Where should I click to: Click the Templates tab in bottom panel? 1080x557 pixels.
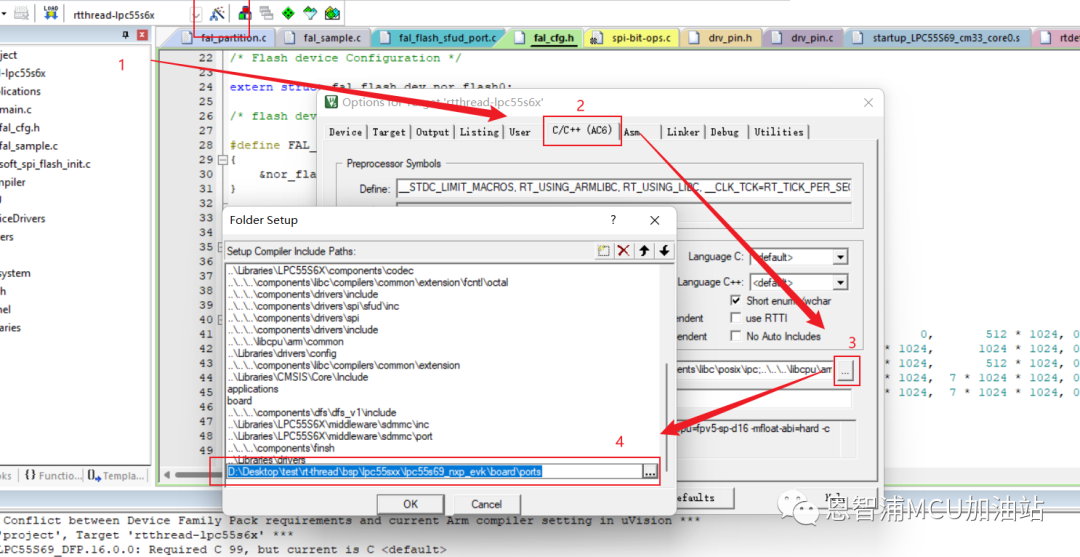(116, 475)
